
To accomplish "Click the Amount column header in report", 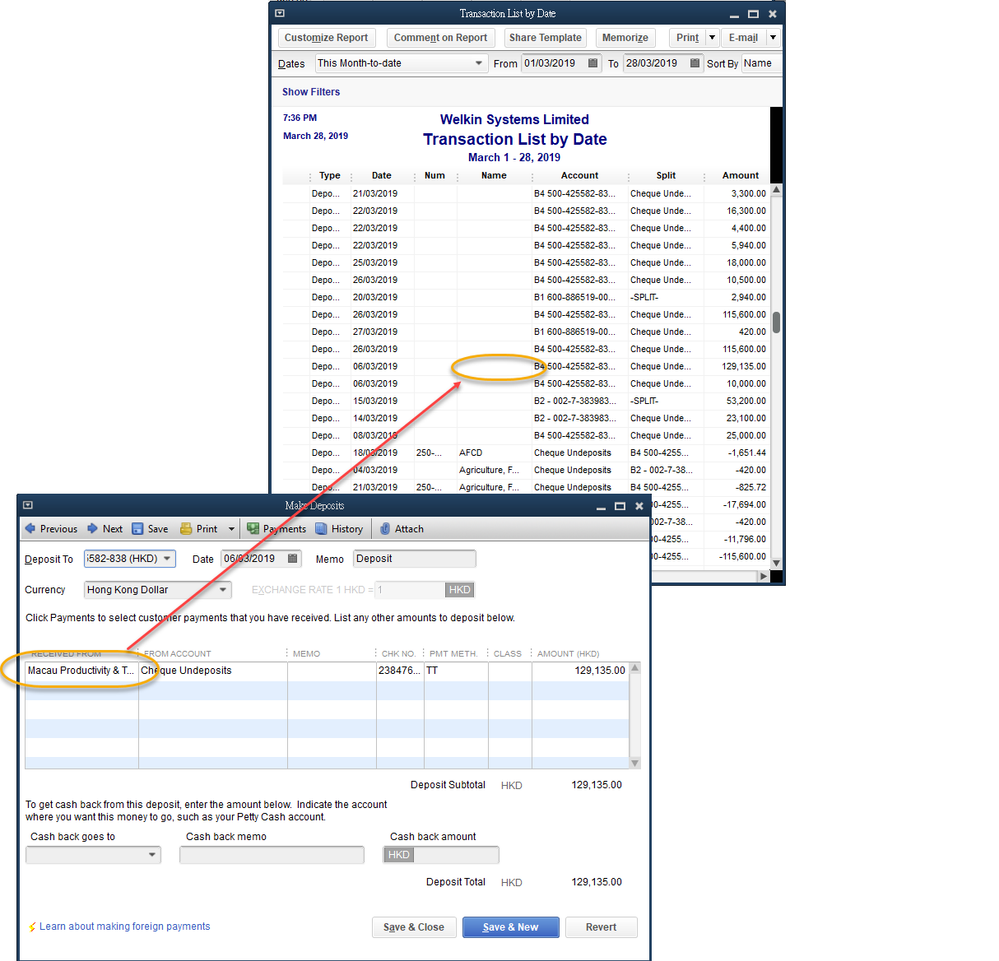I will tap(740, 175).
